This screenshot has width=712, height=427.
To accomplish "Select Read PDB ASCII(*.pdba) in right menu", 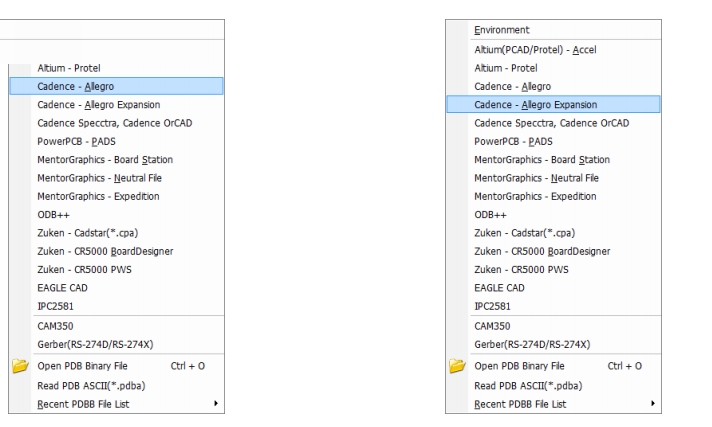I will point(527,386).
